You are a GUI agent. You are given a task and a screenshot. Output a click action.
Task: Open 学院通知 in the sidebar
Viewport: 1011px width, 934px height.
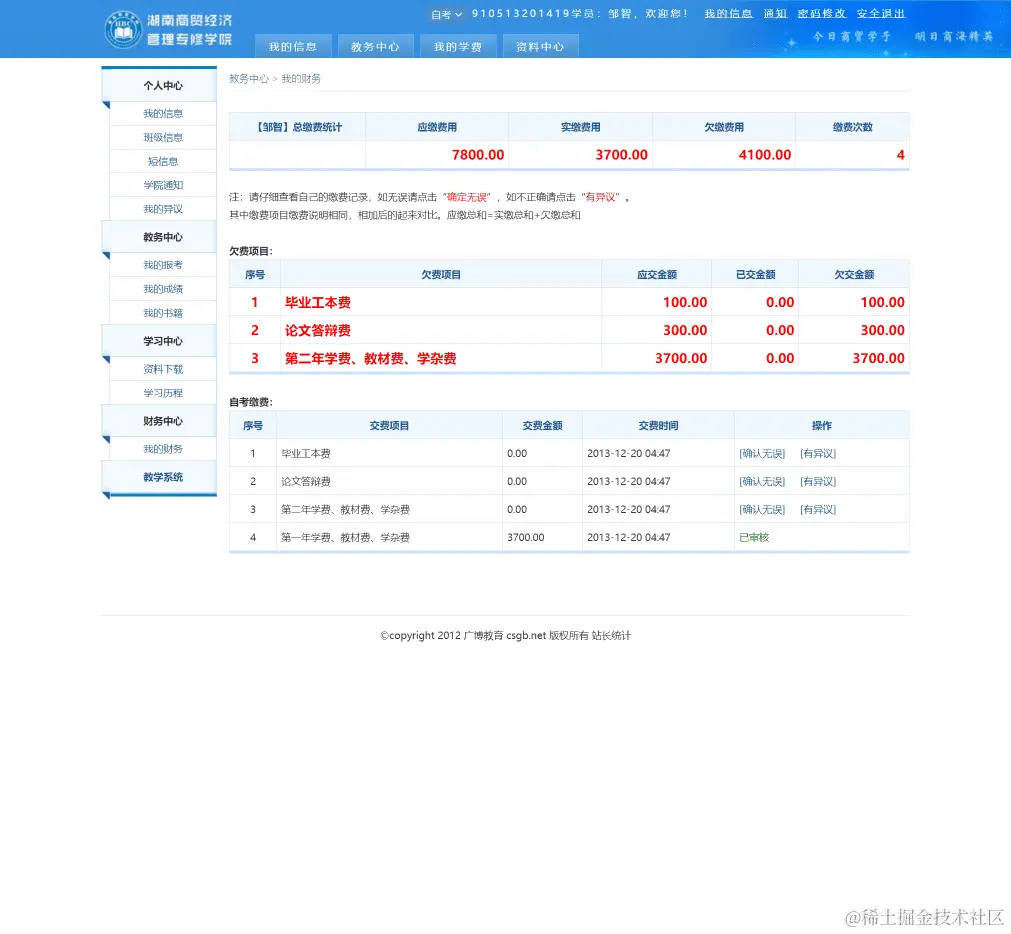click(163, 185)
